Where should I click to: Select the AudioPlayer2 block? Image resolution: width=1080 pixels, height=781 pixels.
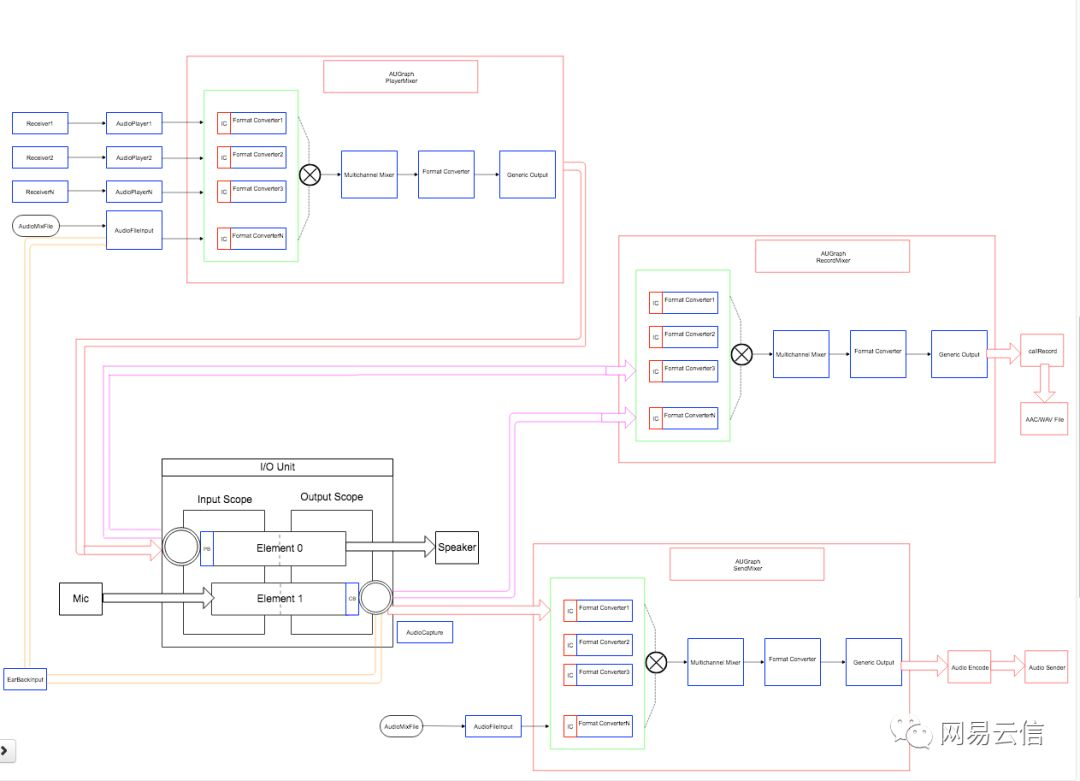[134, 158]
